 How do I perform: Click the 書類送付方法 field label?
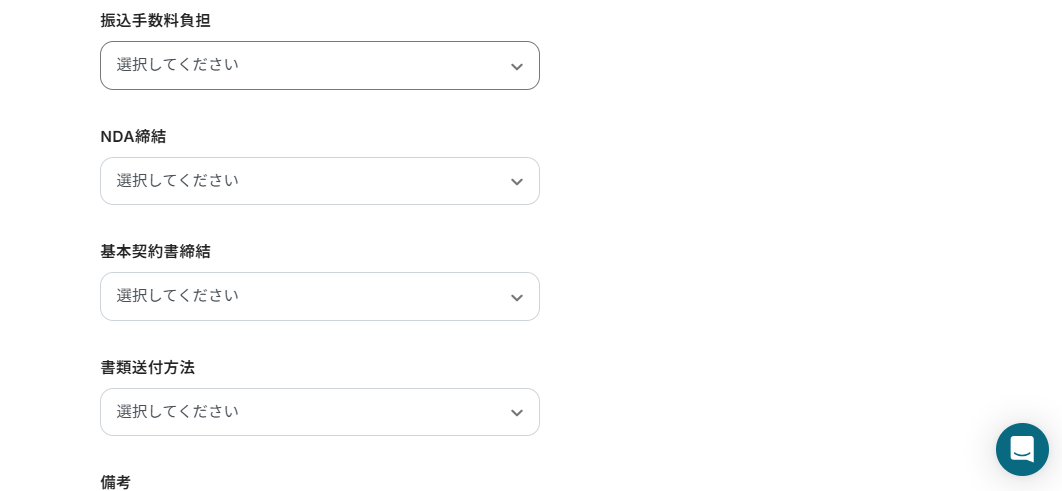(x=147, y=367)
